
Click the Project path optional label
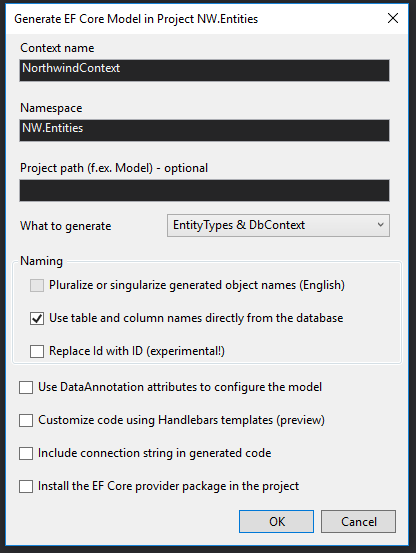tap(114, 168)
